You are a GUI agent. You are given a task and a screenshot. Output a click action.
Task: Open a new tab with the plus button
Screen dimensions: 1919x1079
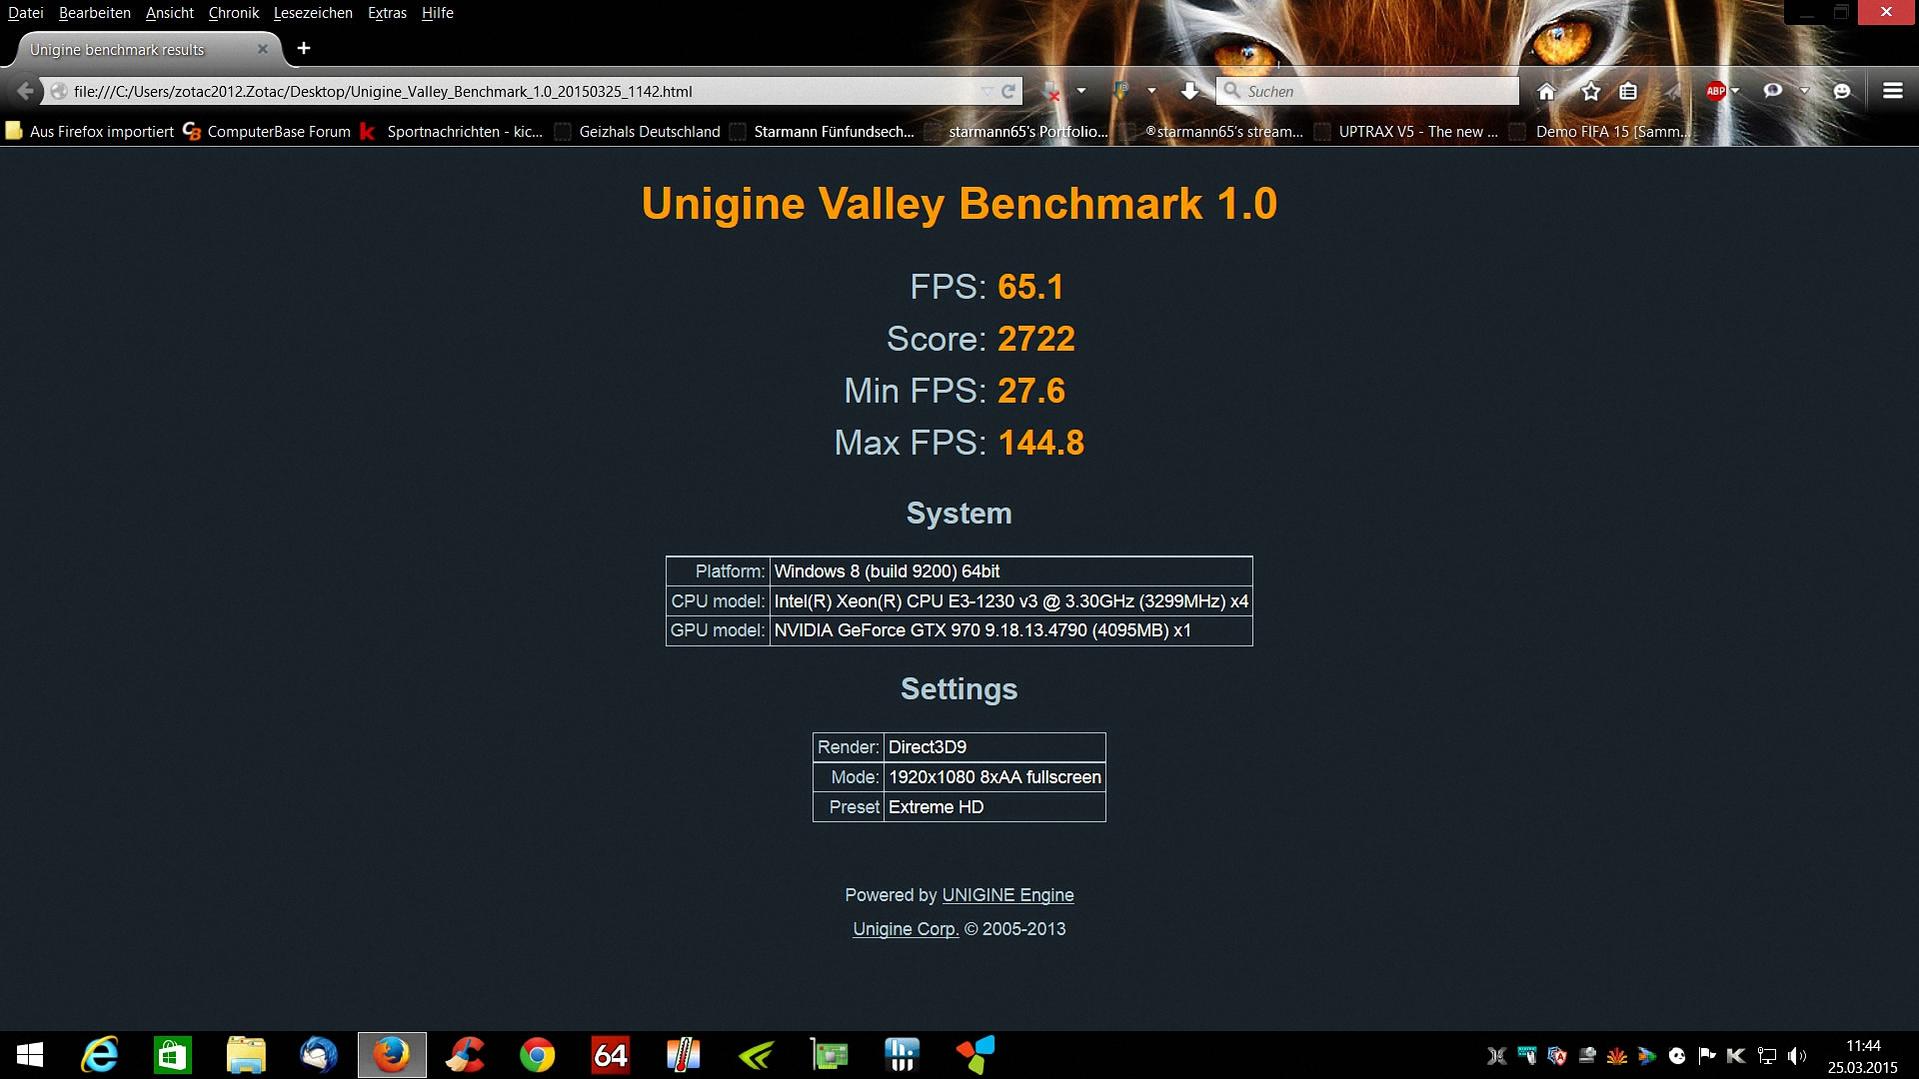pos(303,48)
